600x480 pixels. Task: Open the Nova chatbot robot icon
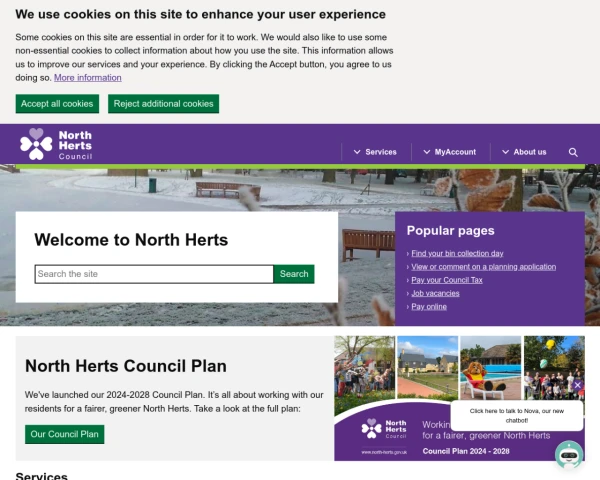(569, 455)
